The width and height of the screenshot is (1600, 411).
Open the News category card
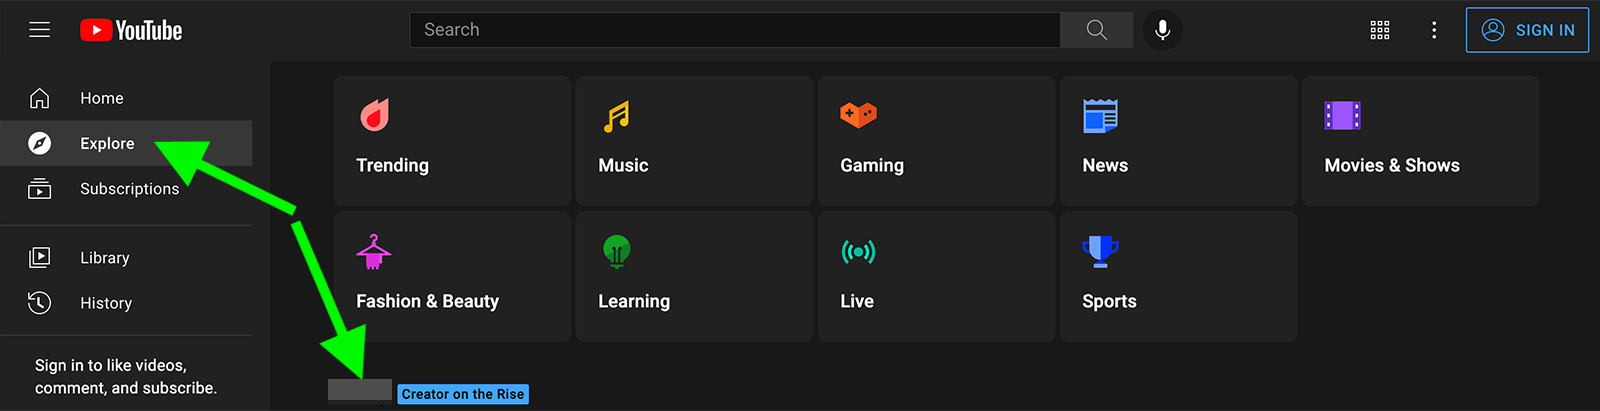click(x=1178, y=141)
